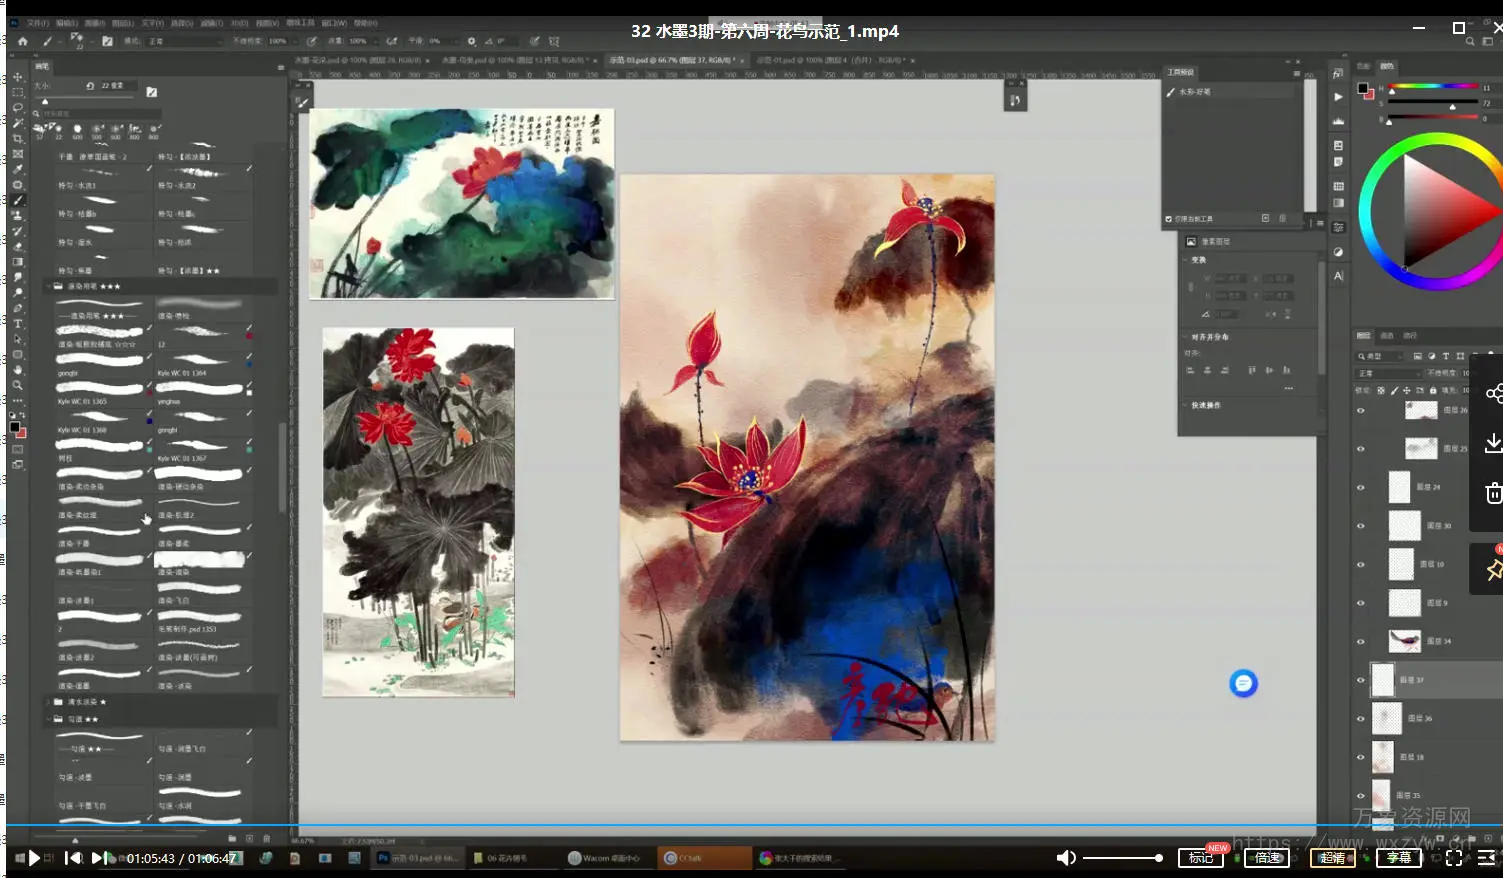Select the Zoom magnifier tool

18,385
